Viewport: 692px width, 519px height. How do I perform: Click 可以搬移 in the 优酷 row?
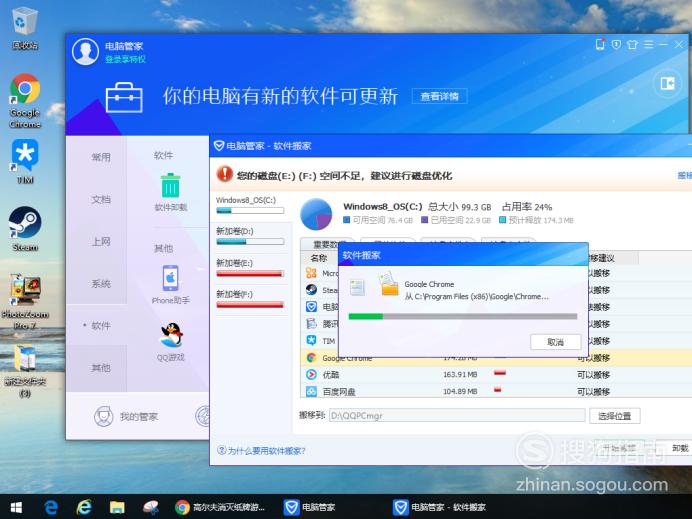click(594, 375)
